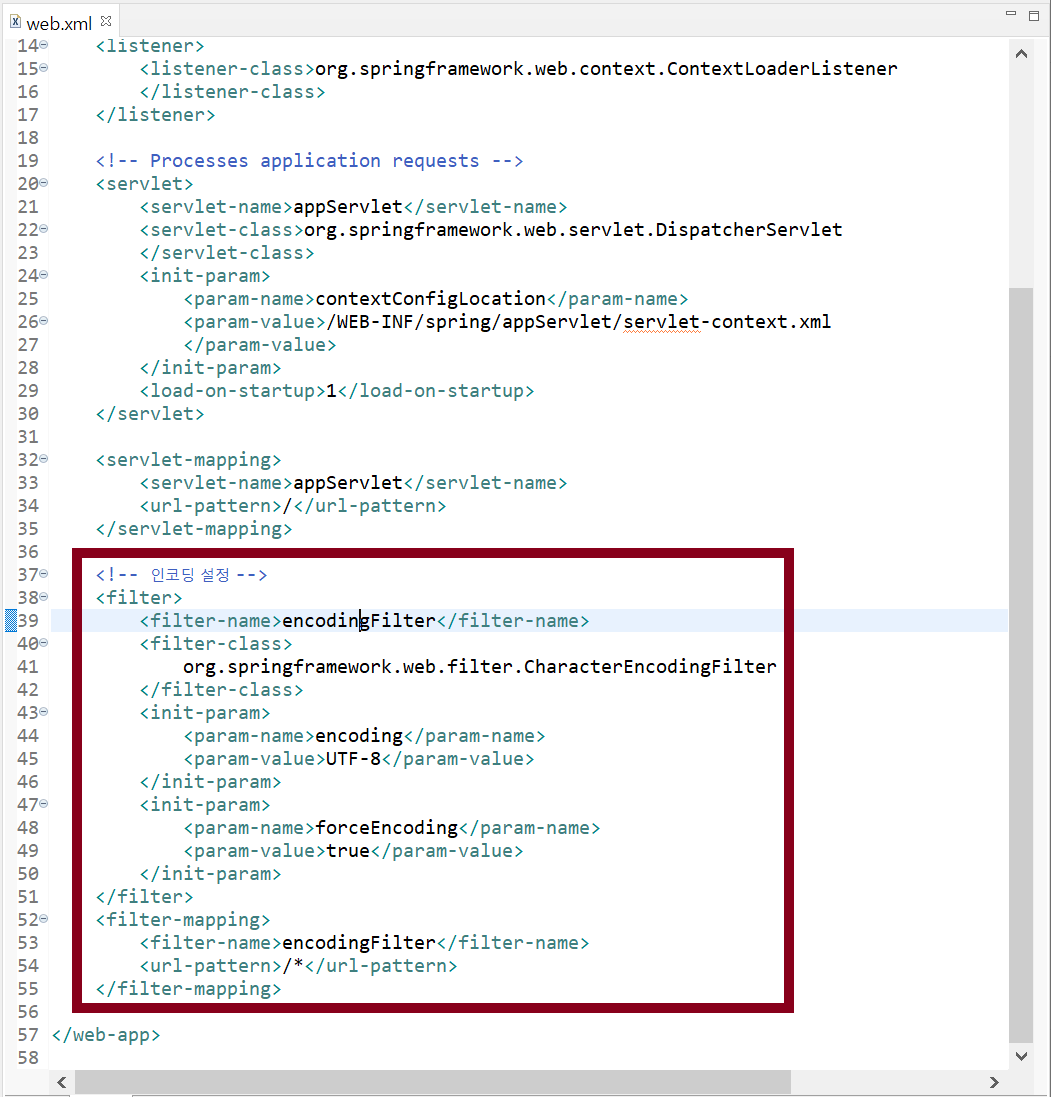
Task: Click the XML file icon on web.xml tab
Action: [x=15, y=22]
